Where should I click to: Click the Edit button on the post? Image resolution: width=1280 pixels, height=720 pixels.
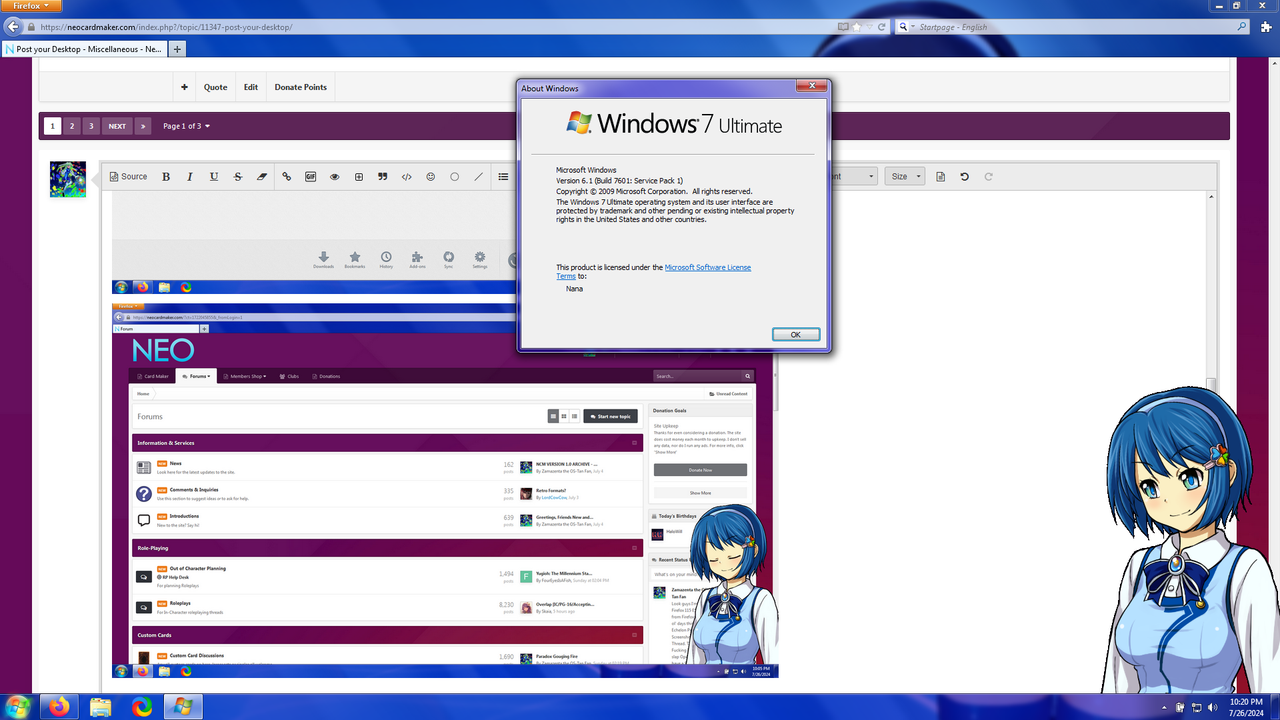point(251,87)
